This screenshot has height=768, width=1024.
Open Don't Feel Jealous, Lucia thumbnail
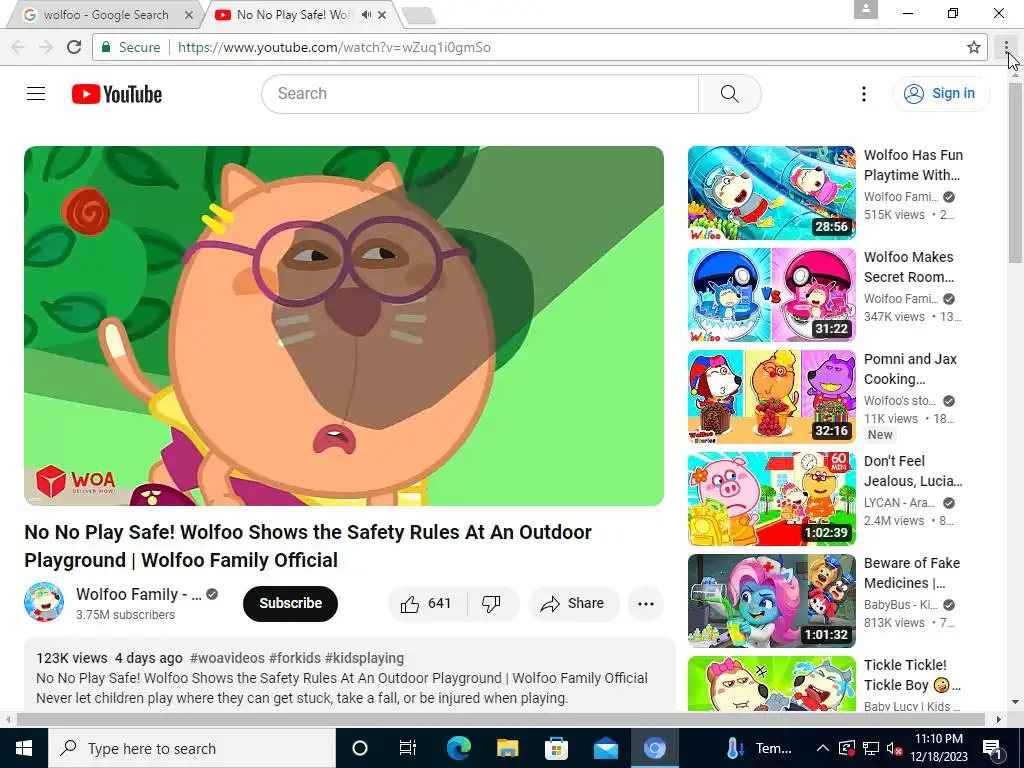(771, 499)
